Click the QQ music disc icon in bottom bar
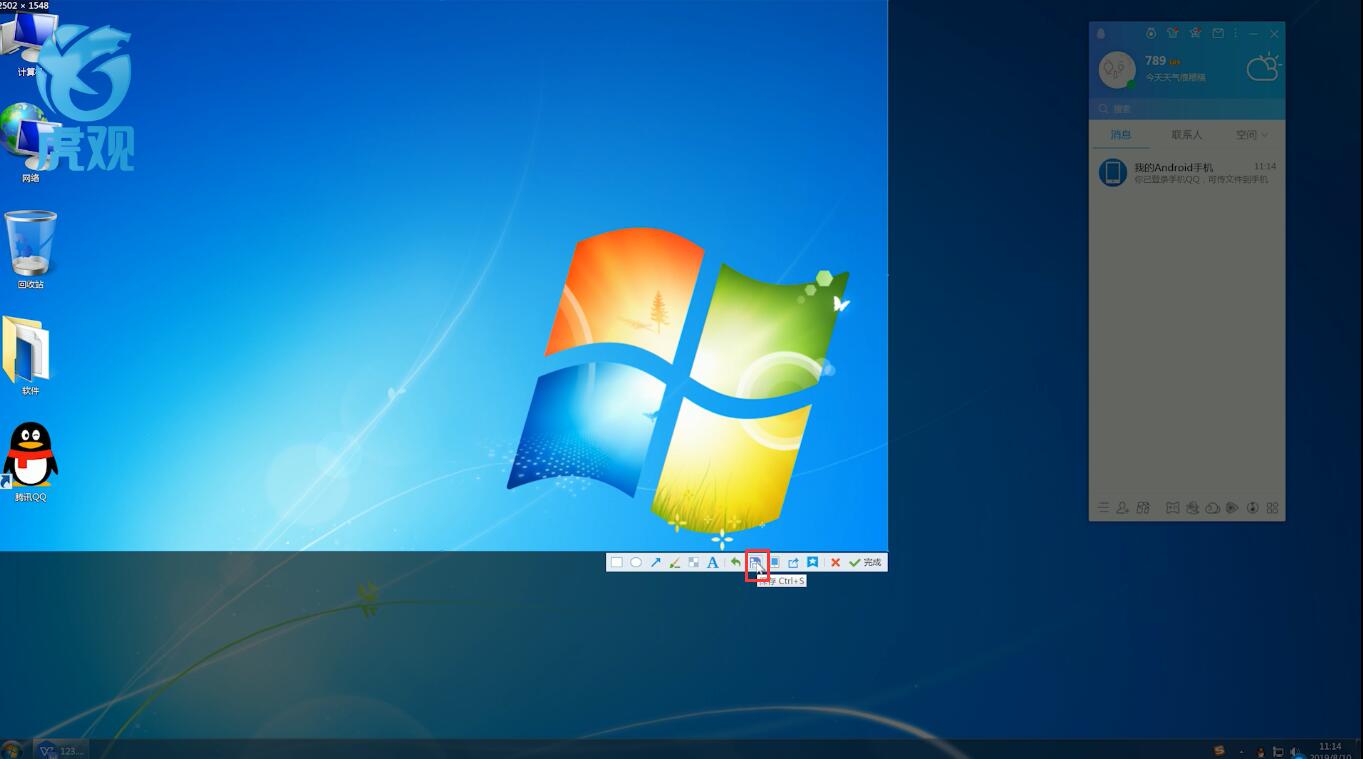 pyautogui.click(x=1253, y=508)
